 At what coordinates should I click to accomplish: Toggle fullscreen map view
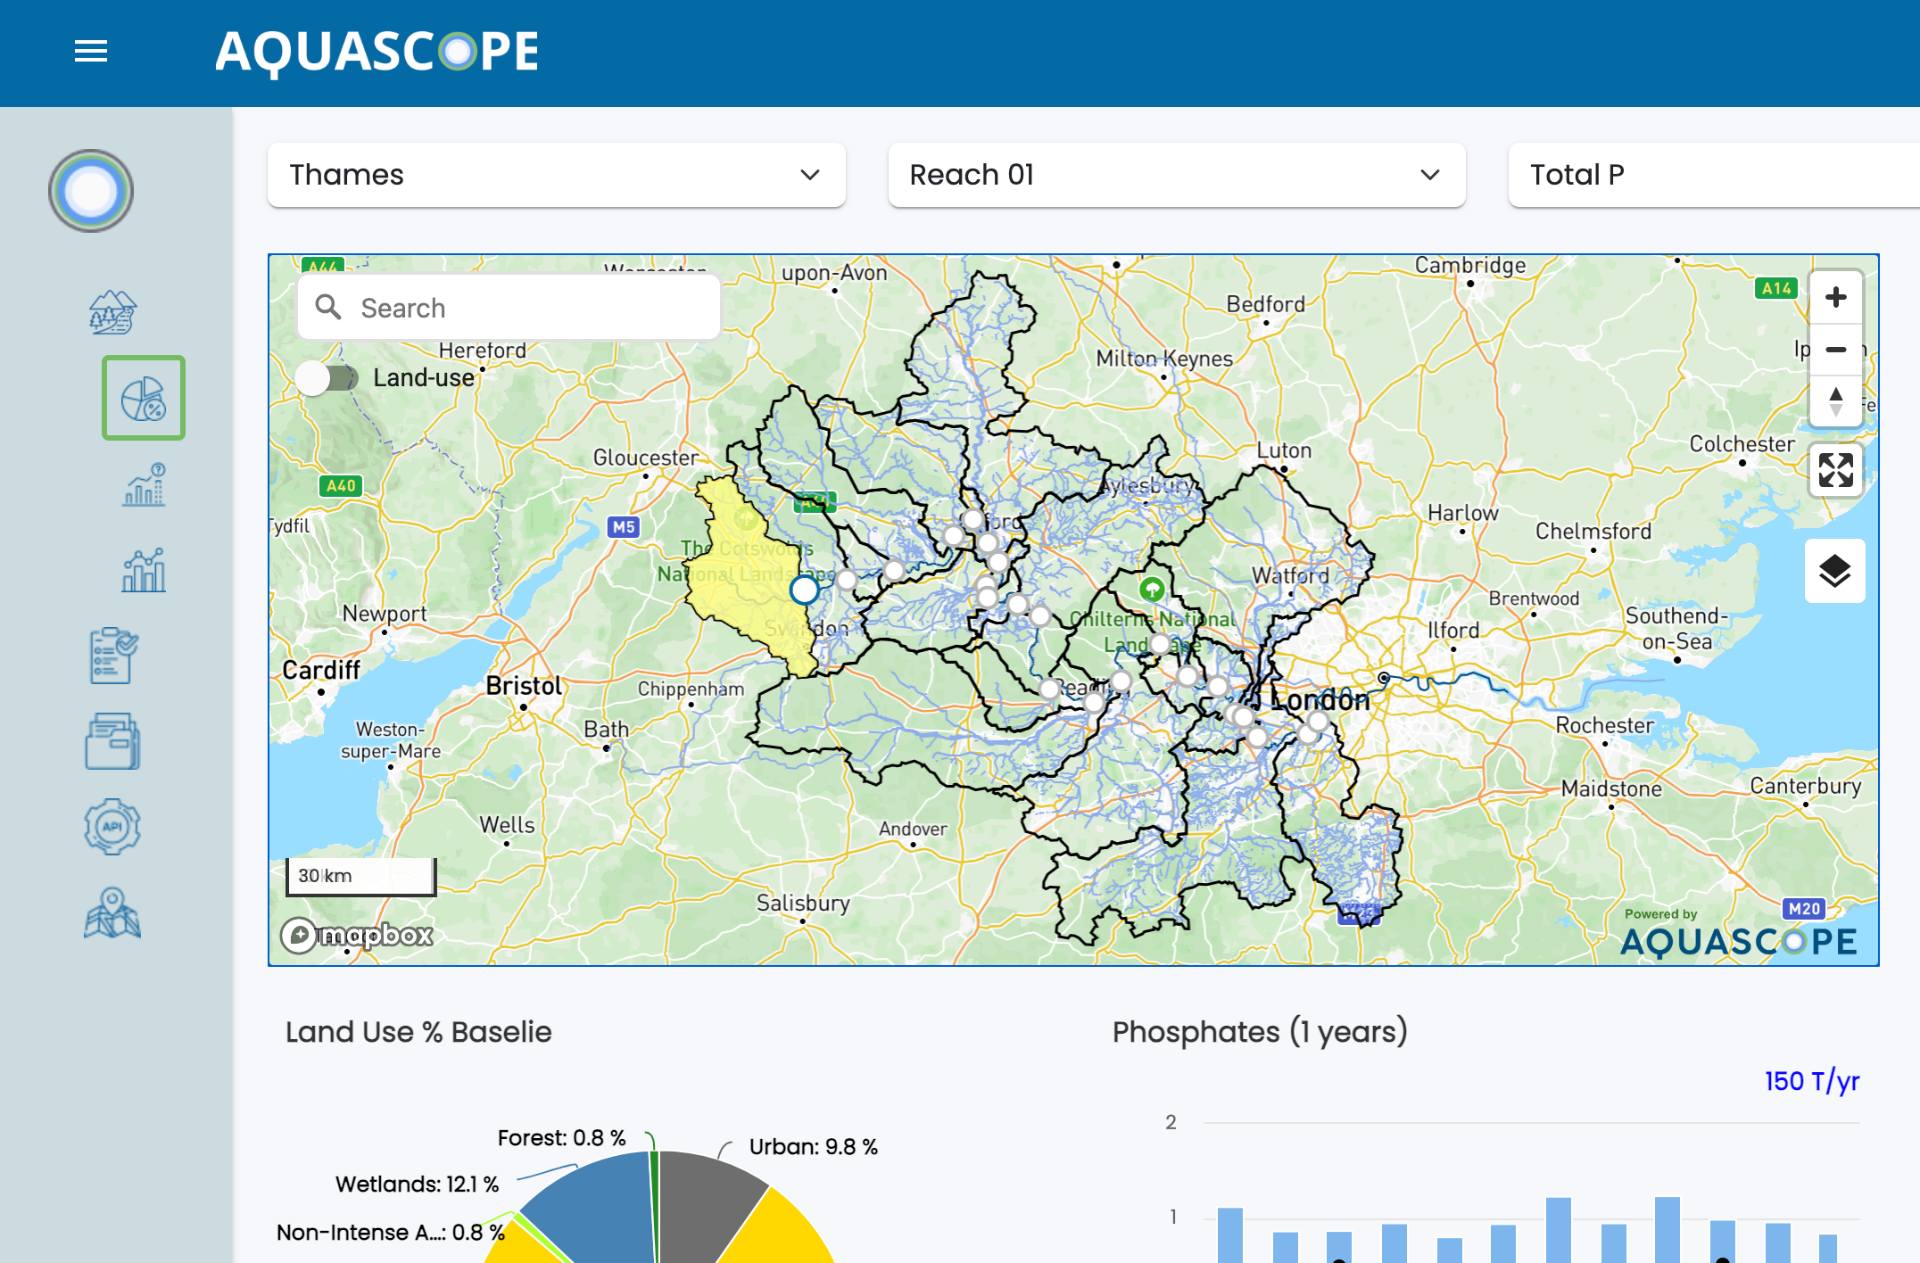pos(1836,470)
